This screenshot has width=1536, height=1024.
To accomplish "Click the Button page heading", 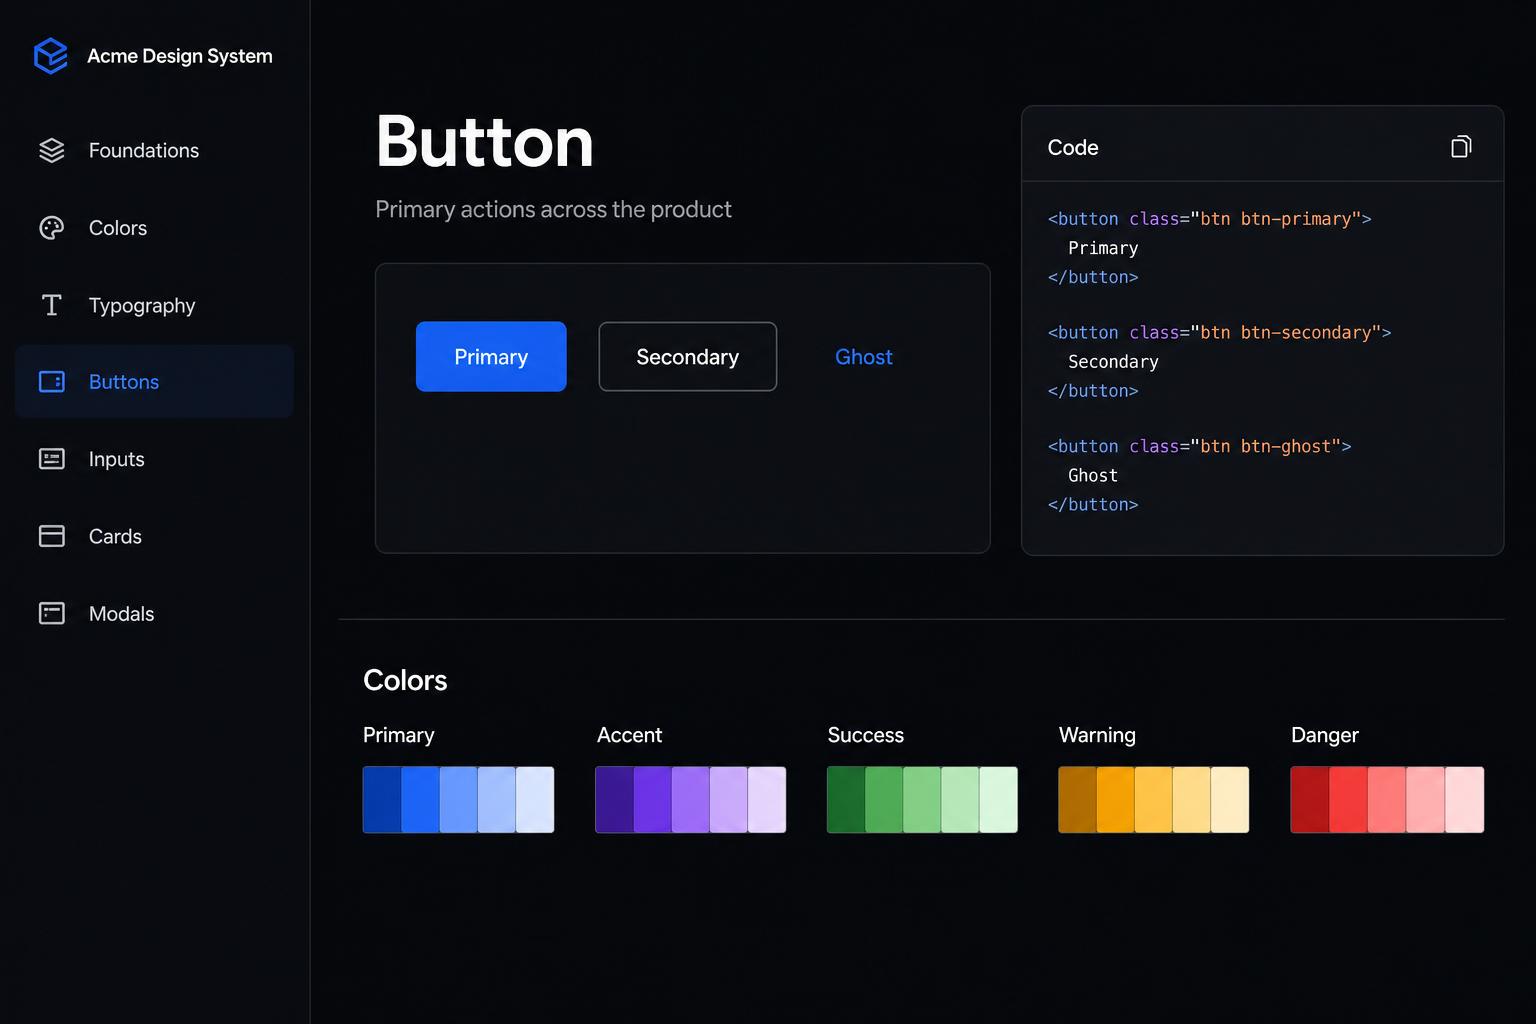I will pos(485,141).
